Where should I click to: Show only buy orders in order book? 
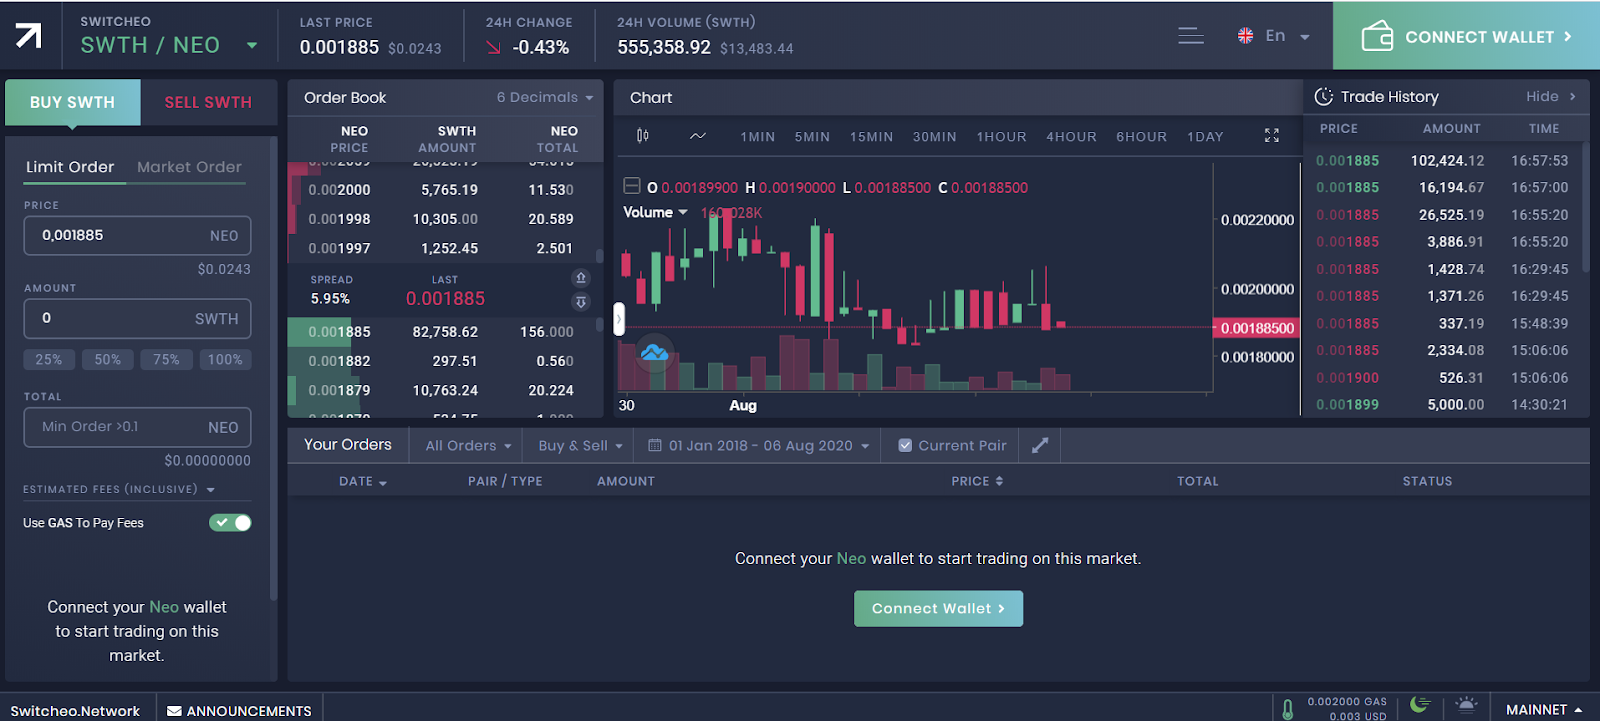pyautogui.click(x=580, y=301)
